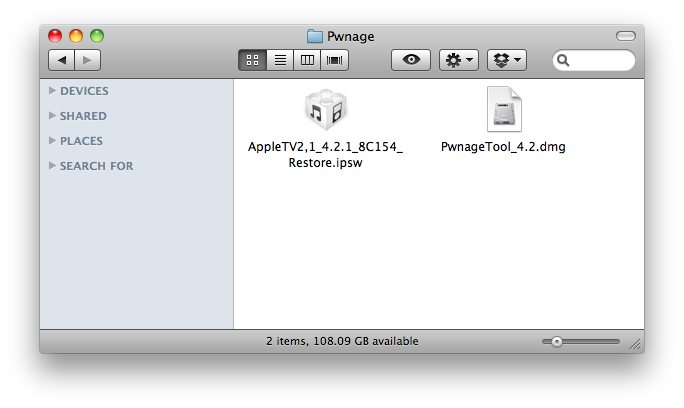Open the Action gear menu

point(459,61)
